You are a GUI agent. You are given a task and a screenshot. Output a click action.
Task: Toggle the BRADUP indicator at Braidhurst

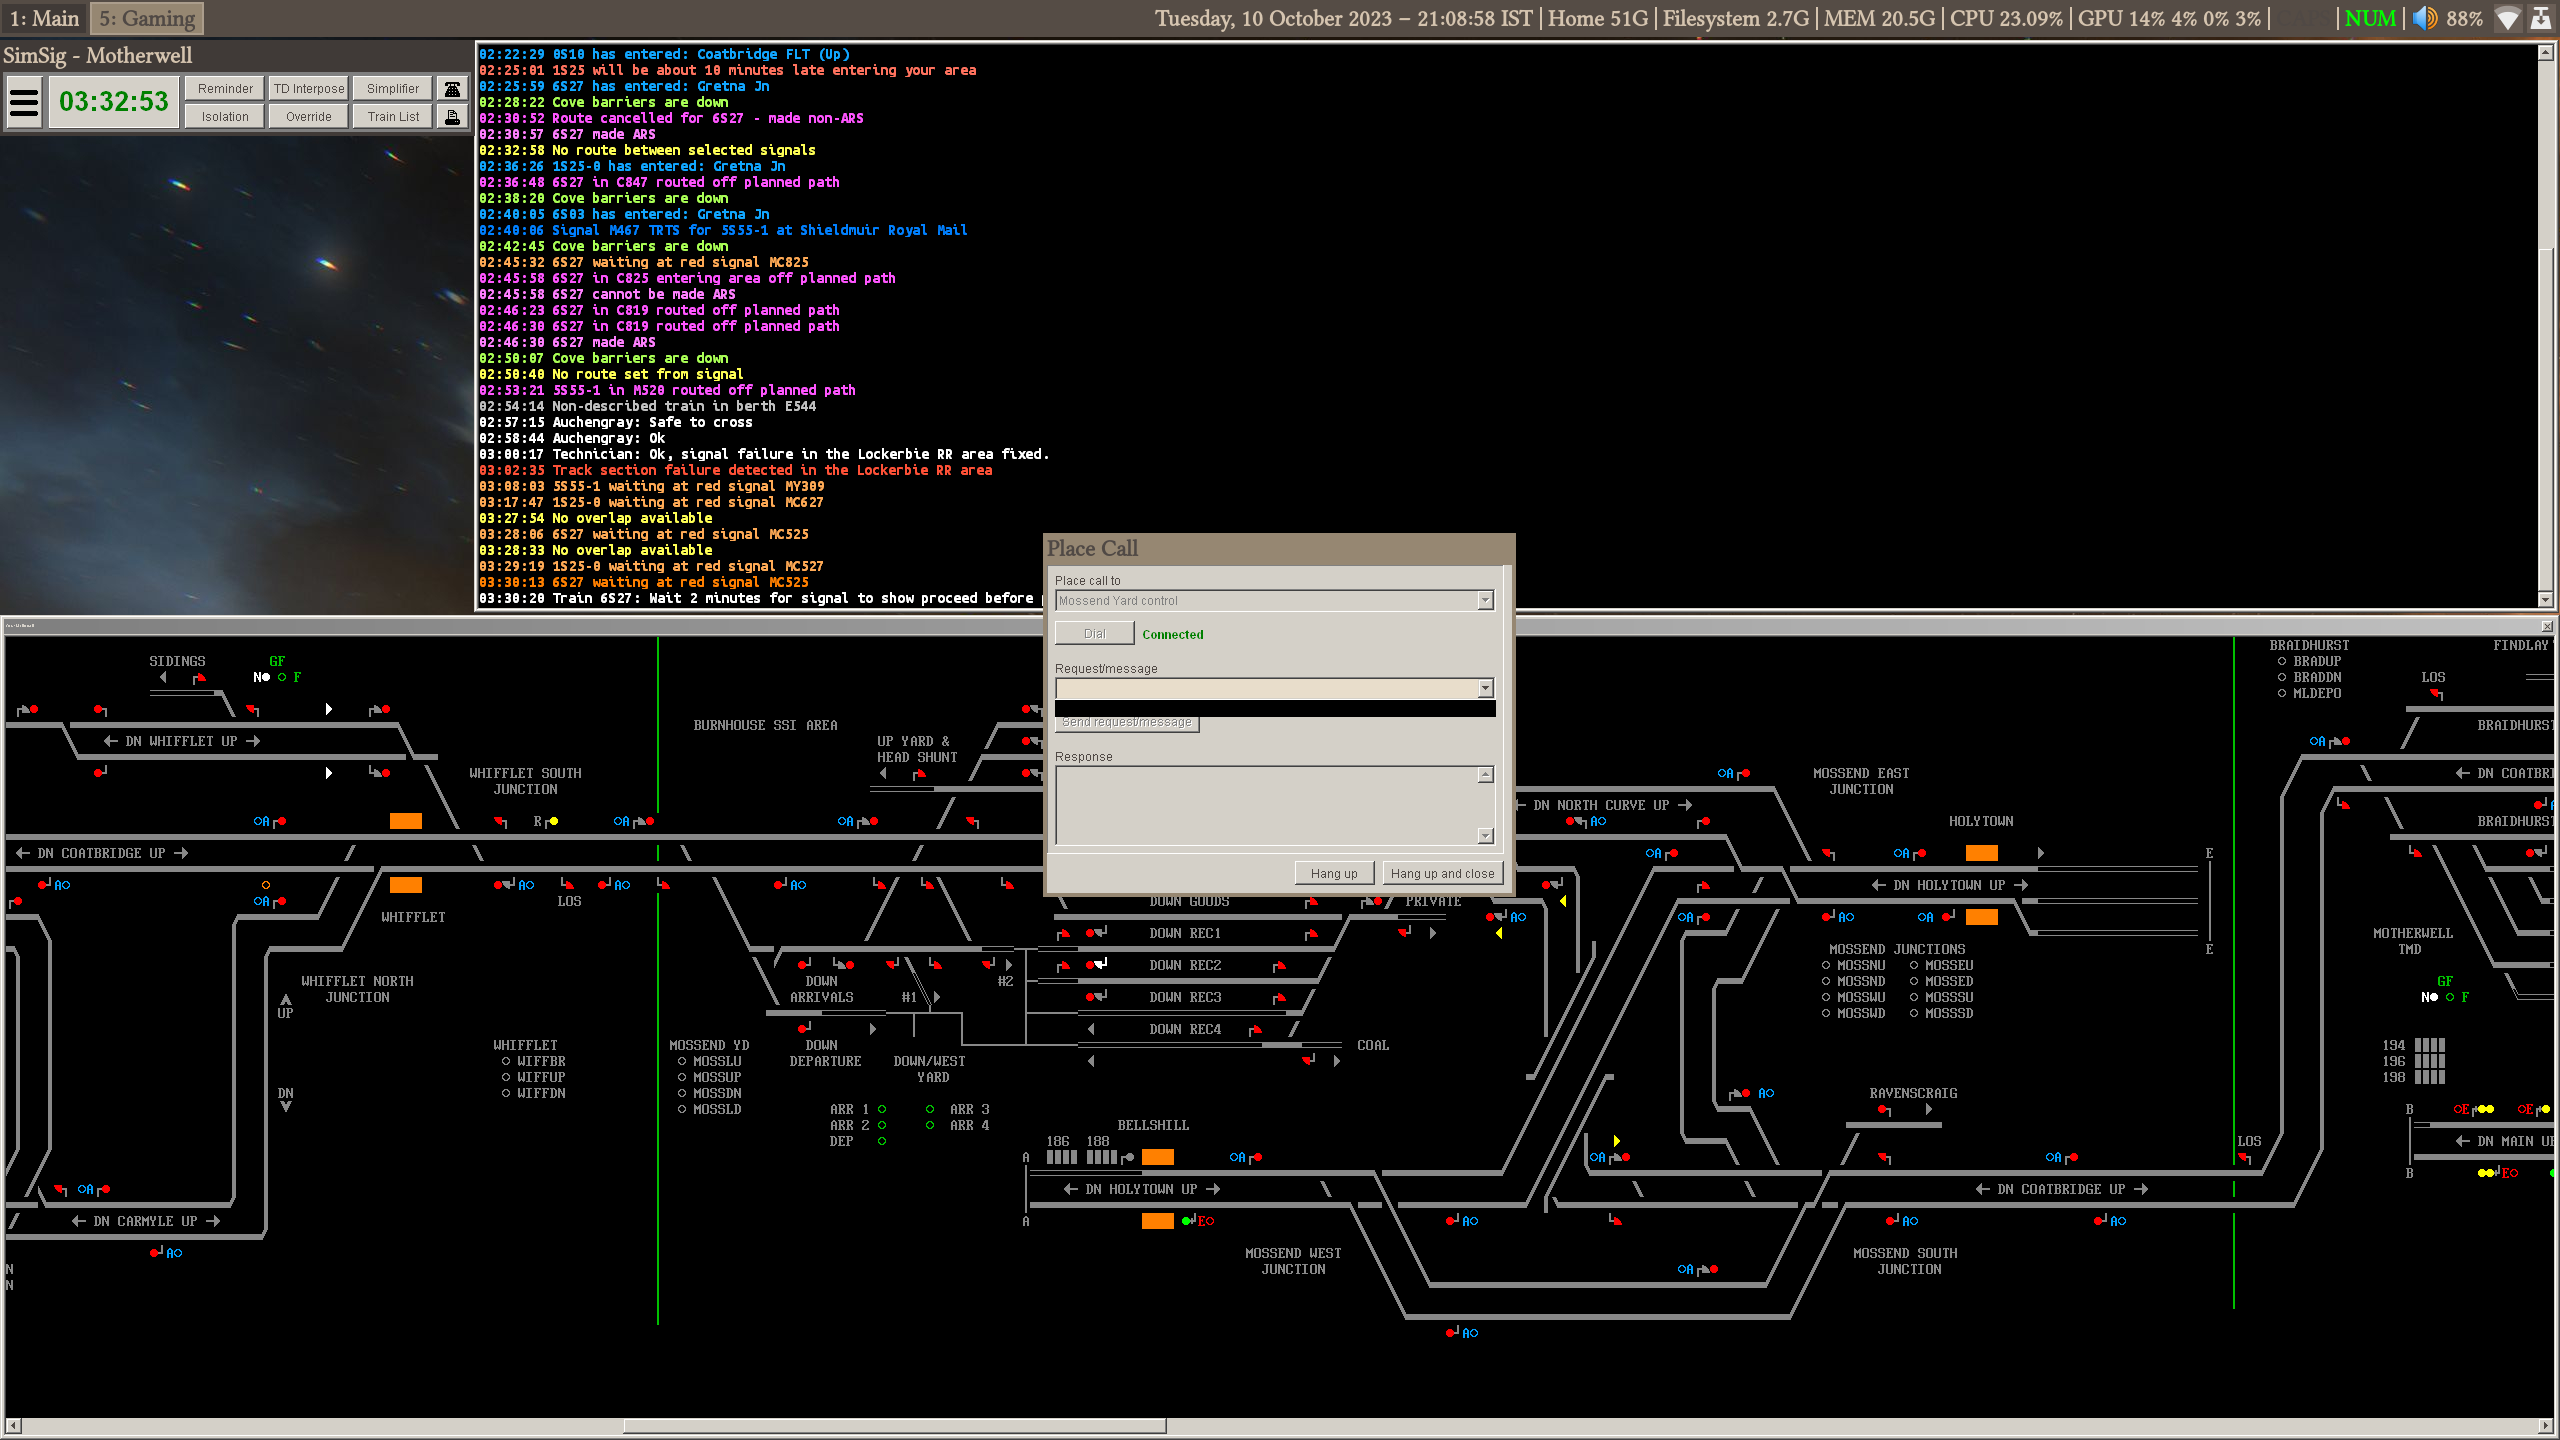pyautogui.click(x=2282, y=661)
